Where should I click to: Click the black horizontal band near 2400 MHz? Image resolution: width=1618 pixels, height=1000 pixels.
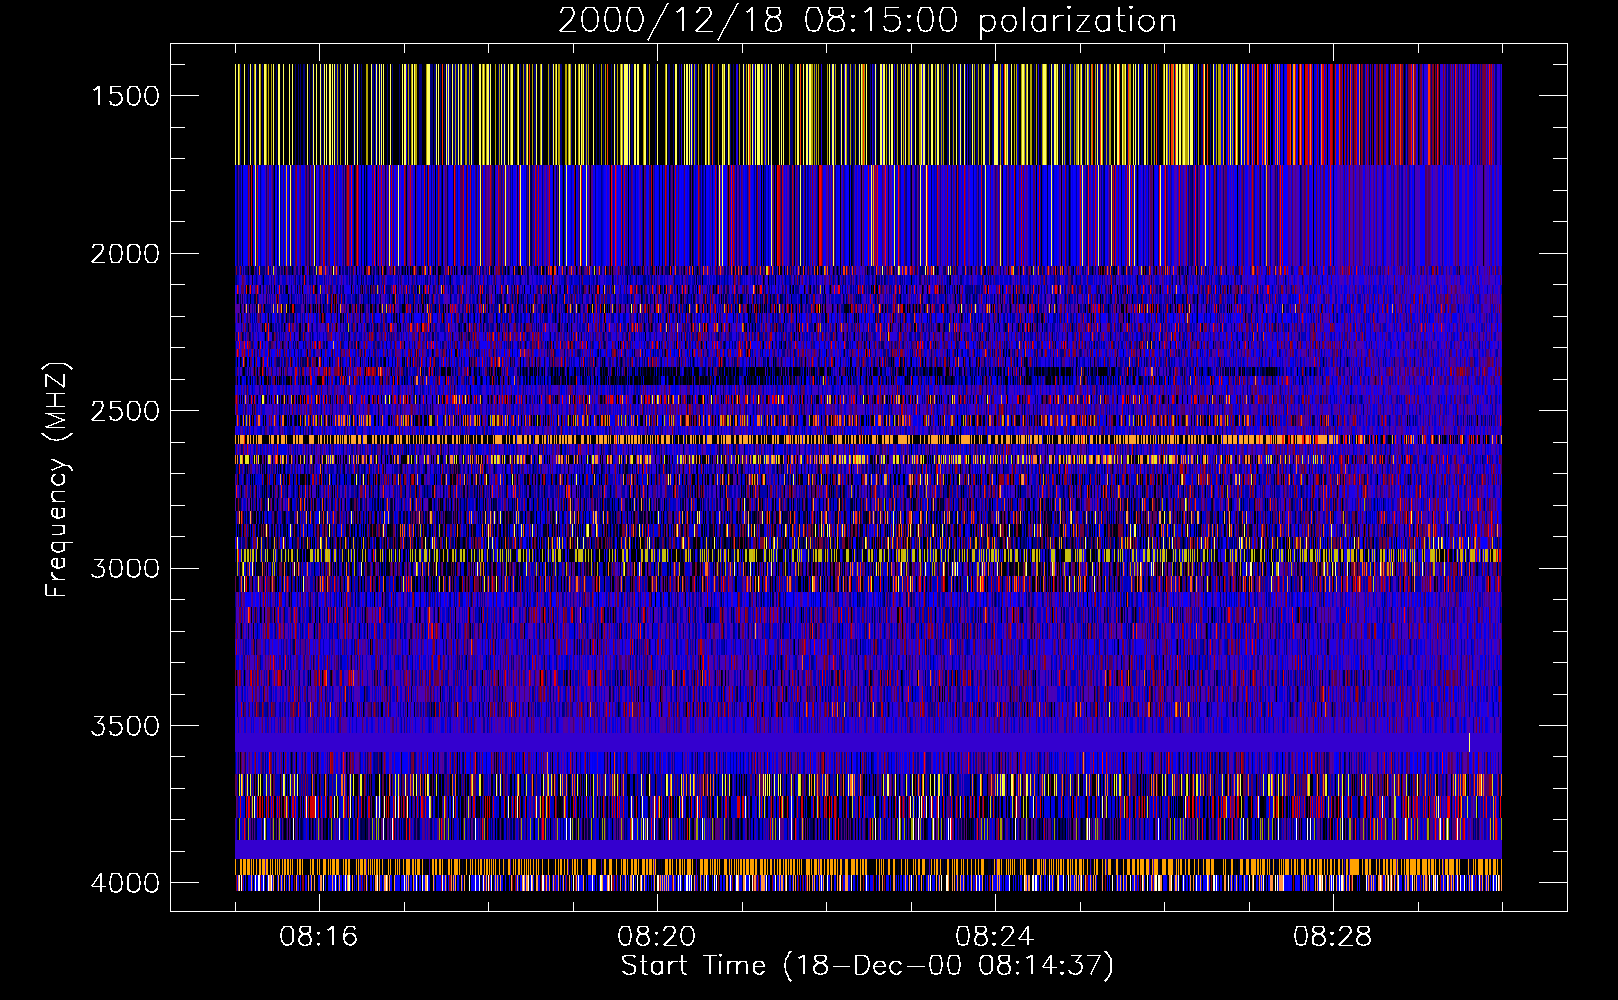[x=868, y=376]
